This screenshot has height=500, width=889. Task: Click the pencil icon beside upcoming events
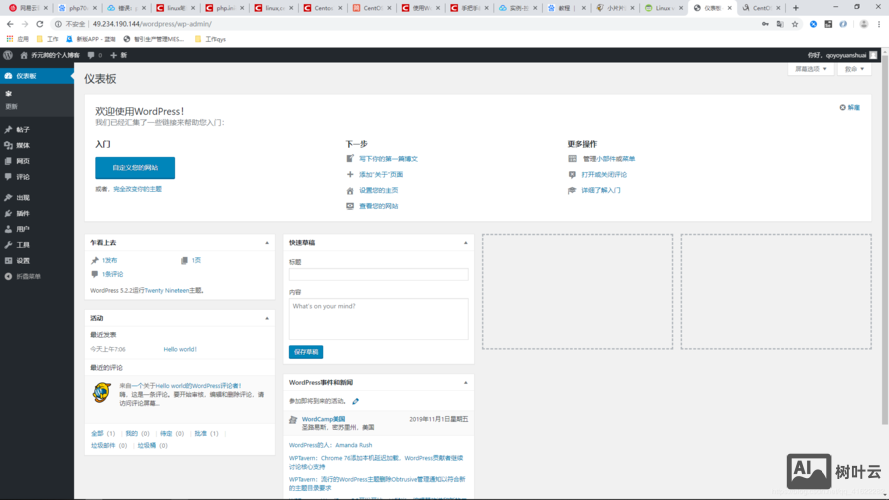click(355, 401)
